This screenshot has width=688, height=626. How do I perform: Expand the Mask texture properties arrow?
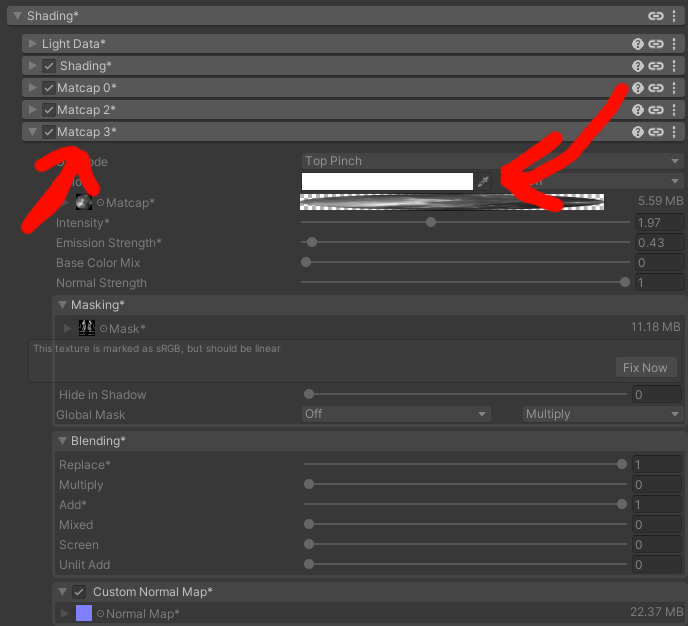tap(67, 329)
